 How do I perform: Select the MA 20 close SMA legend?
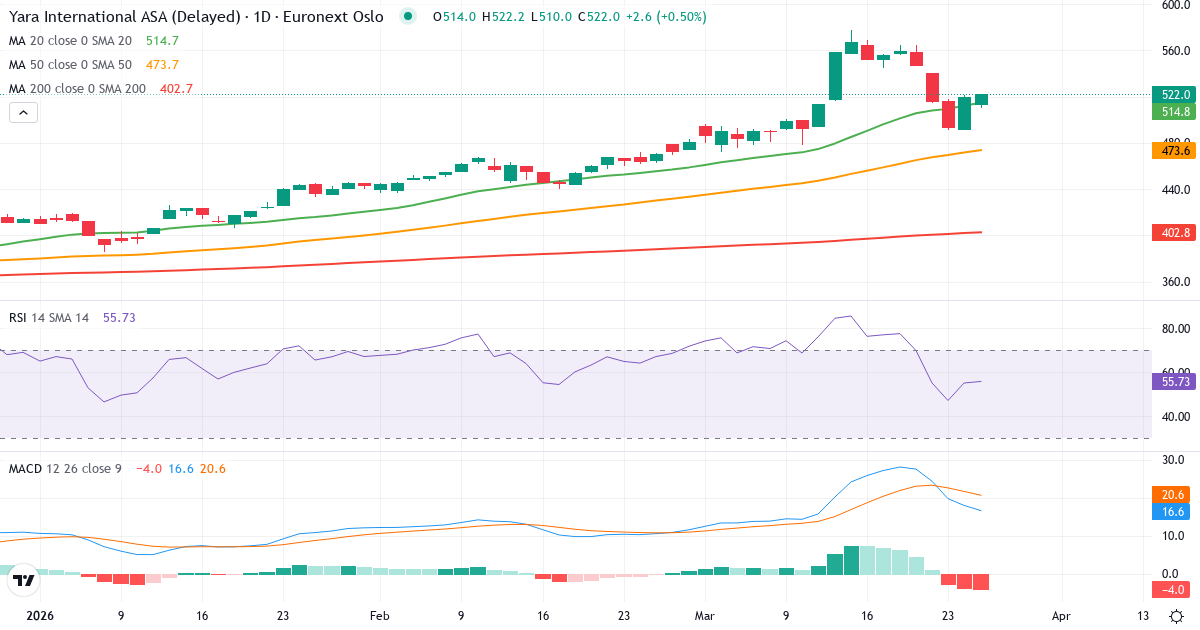[70, 41]
